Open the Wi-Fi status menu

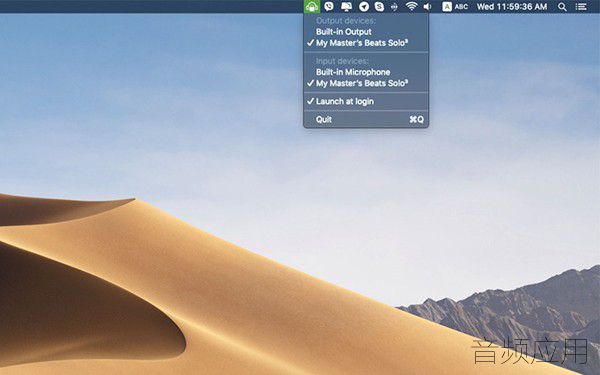pos(412,7)
